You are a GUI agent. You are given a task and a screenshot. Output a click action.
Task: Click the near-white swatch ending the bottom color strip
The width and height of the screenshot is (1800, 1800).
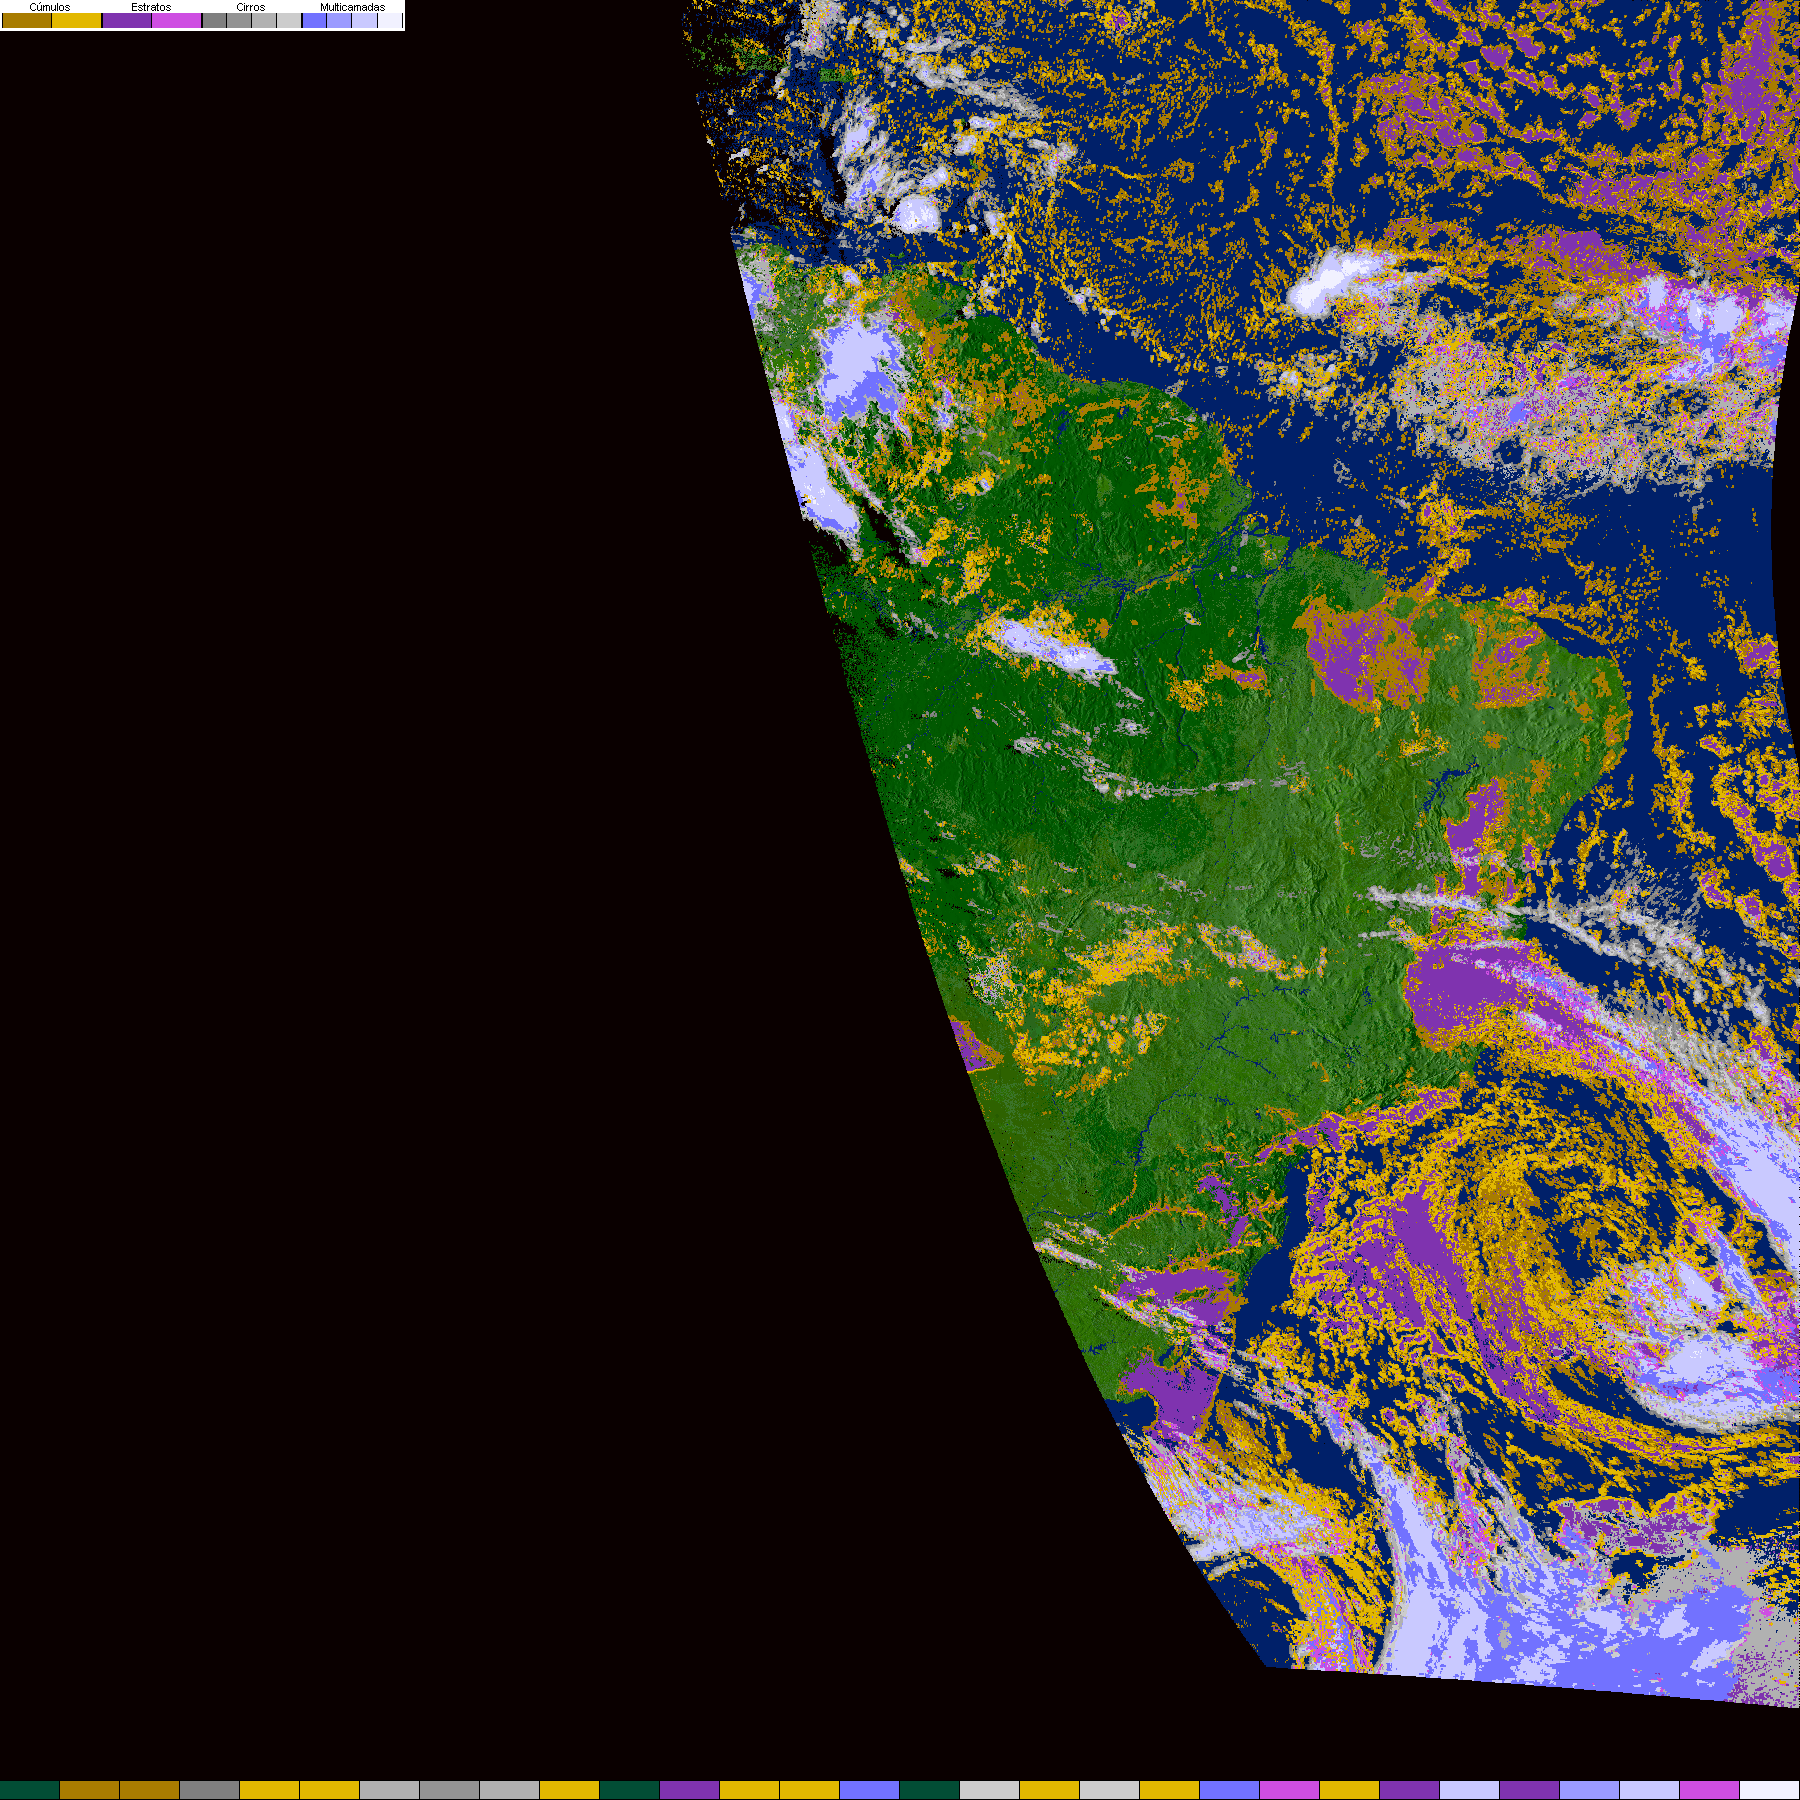point(1769,1790)
